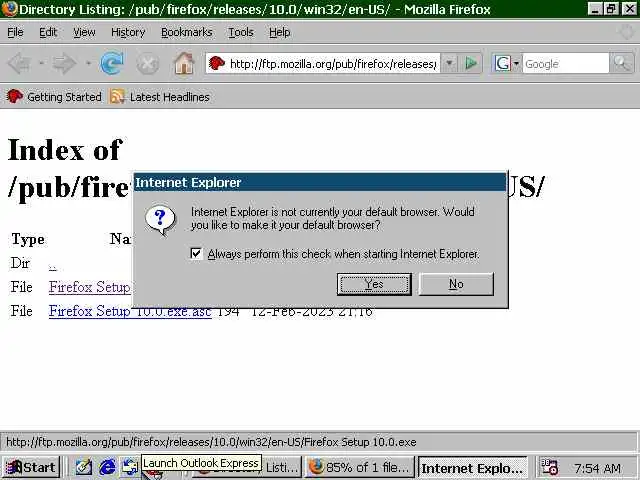The width and height of the screenshot is (640, 480).
Task: Click the Google search engine icon
Action: pyautogui.click(x=502, y=63)
